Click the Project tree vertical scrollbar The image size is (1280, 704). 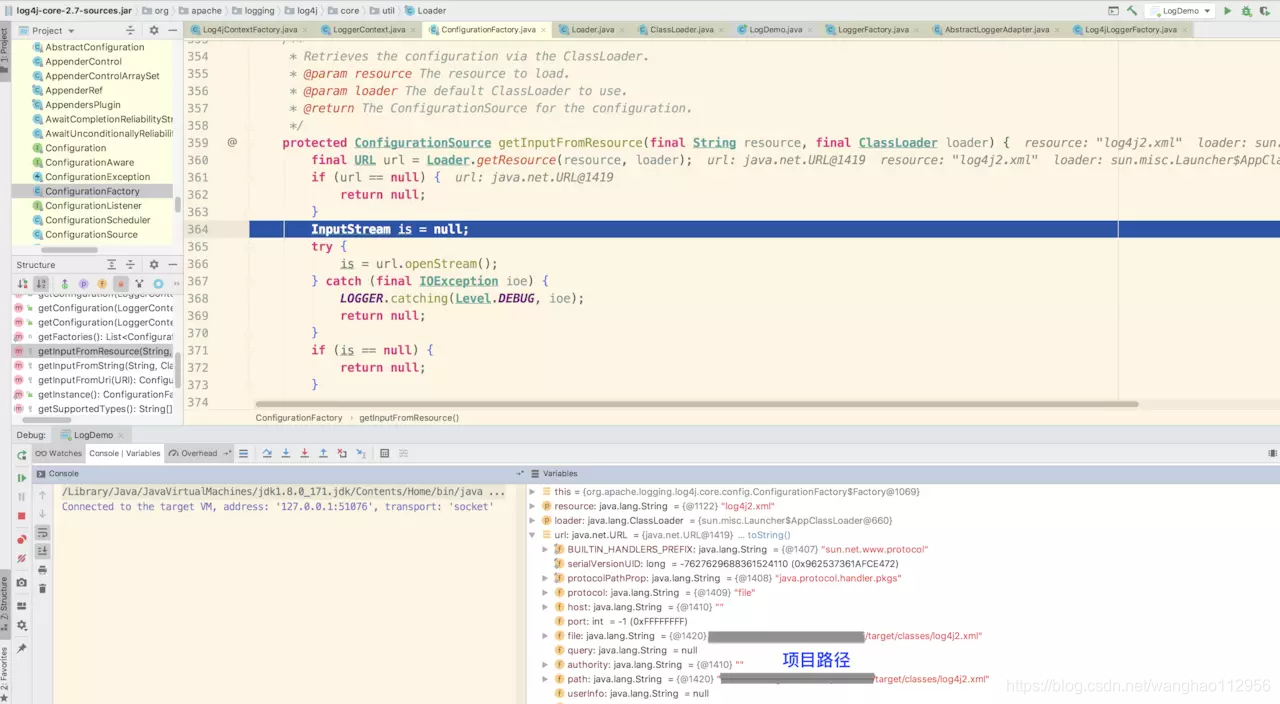177,204
